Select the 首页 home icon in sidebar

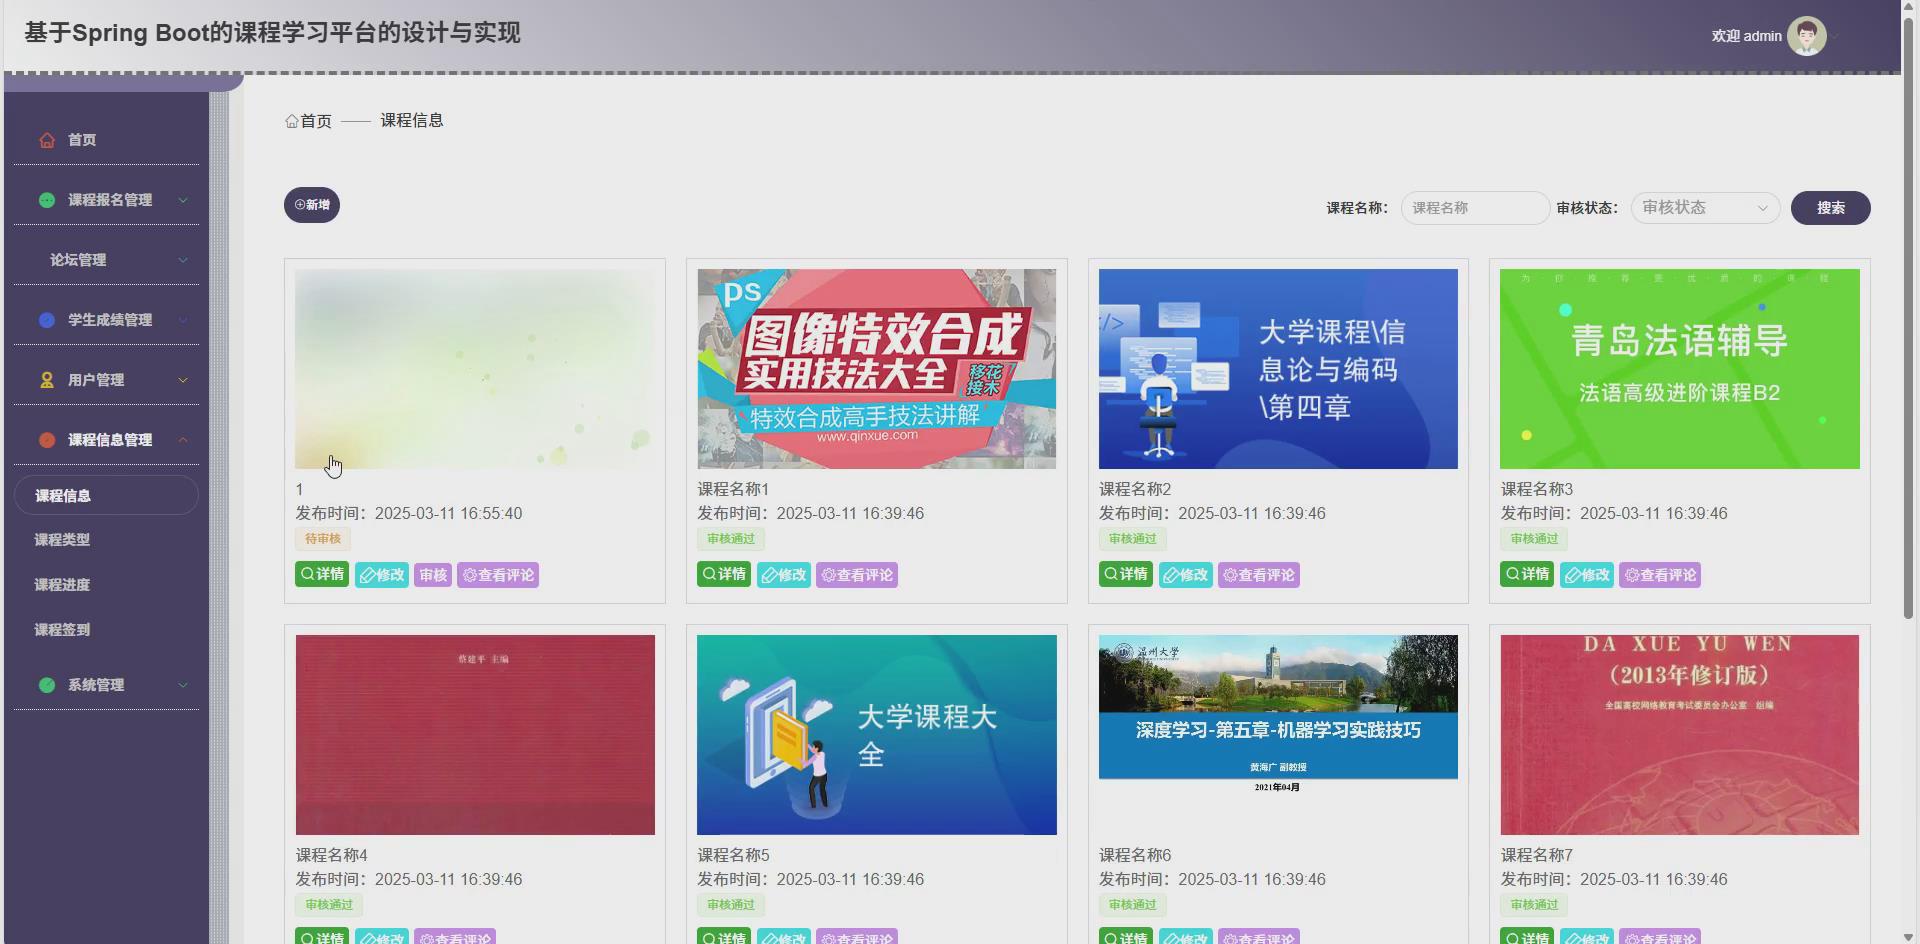[x=46, y=140]
